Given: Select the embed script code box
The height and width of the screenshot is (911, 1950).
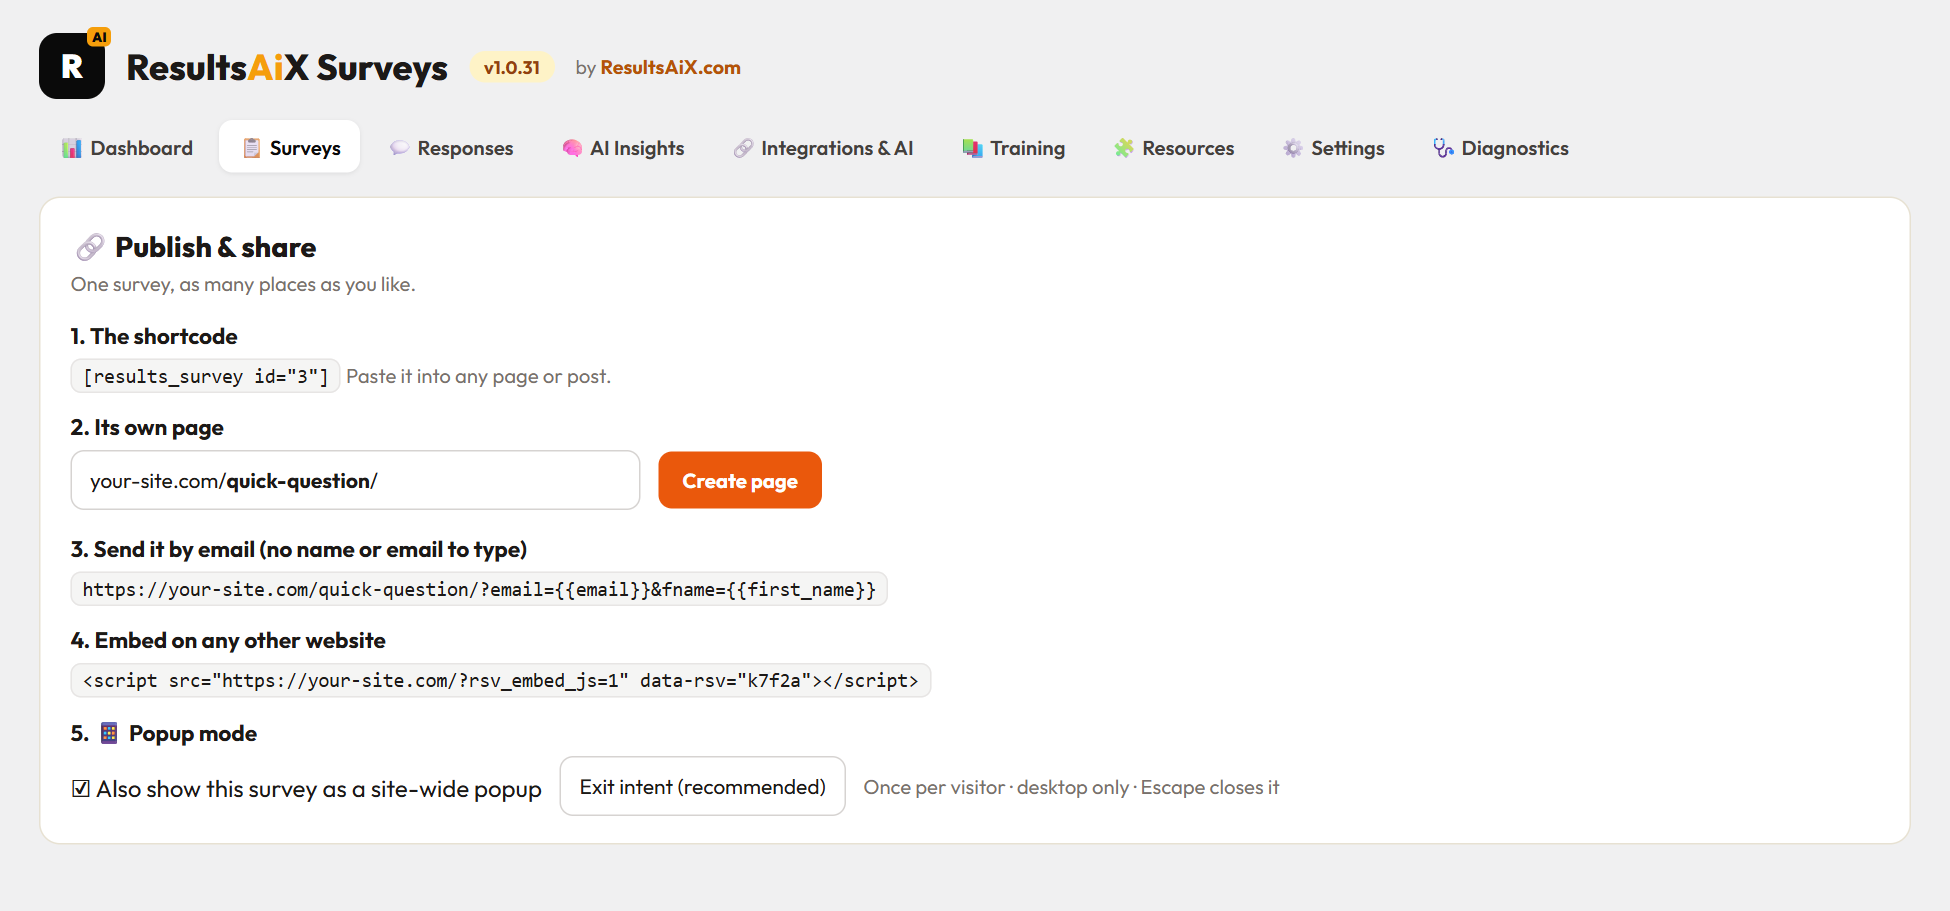Looking at the screenshot, I should 500,680.
